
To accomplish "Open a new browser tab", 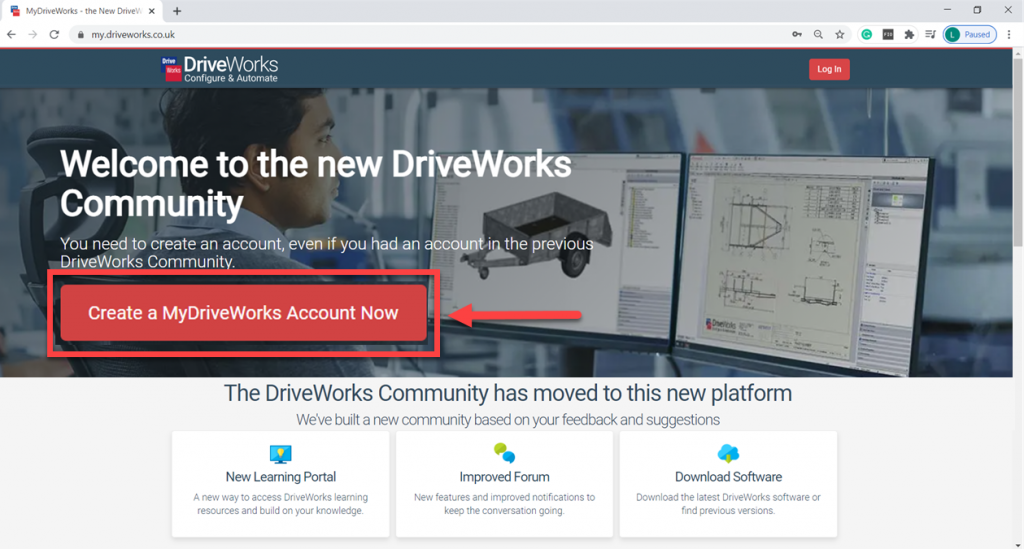I will tap(177, 11).
